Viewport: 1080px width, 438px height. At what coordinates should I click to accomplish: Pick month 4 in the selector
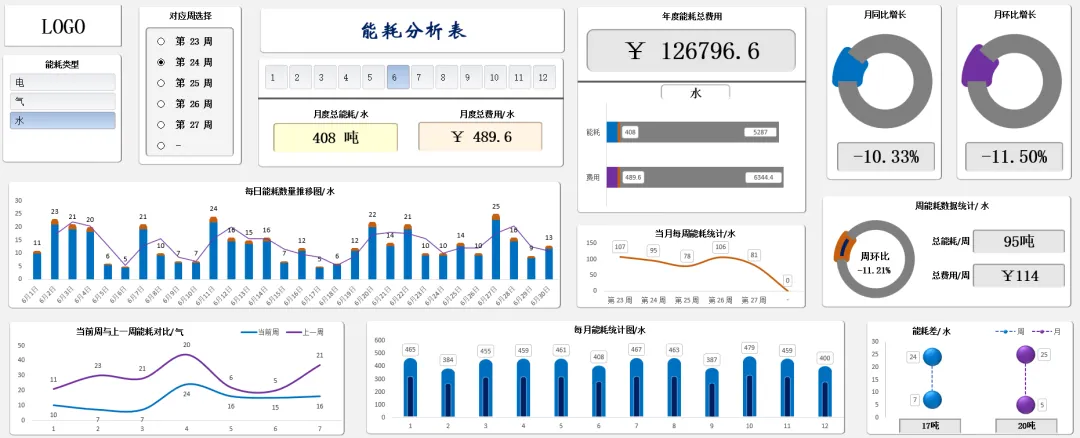(349, 77)
